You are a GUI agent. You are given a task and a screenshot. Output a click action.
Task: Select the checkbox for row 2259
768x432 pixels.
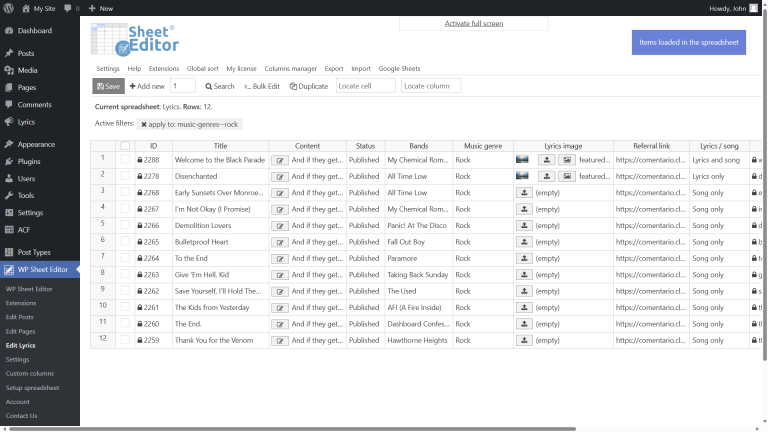click(x=125, y=340)
